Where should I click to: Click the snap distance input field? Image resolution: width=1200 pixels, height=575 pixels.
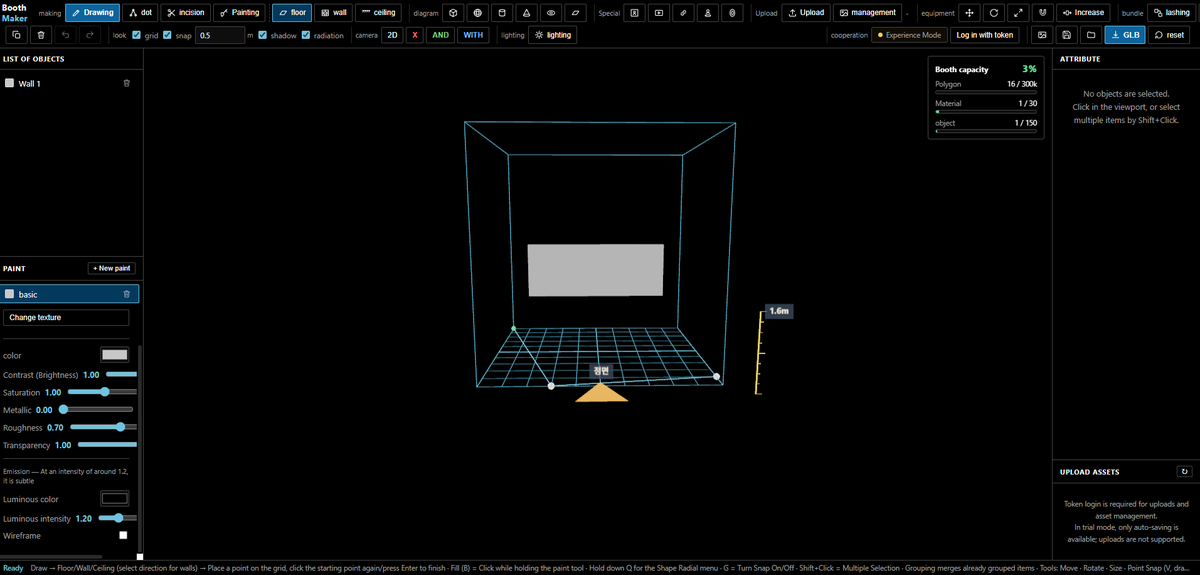pos(219,35)
